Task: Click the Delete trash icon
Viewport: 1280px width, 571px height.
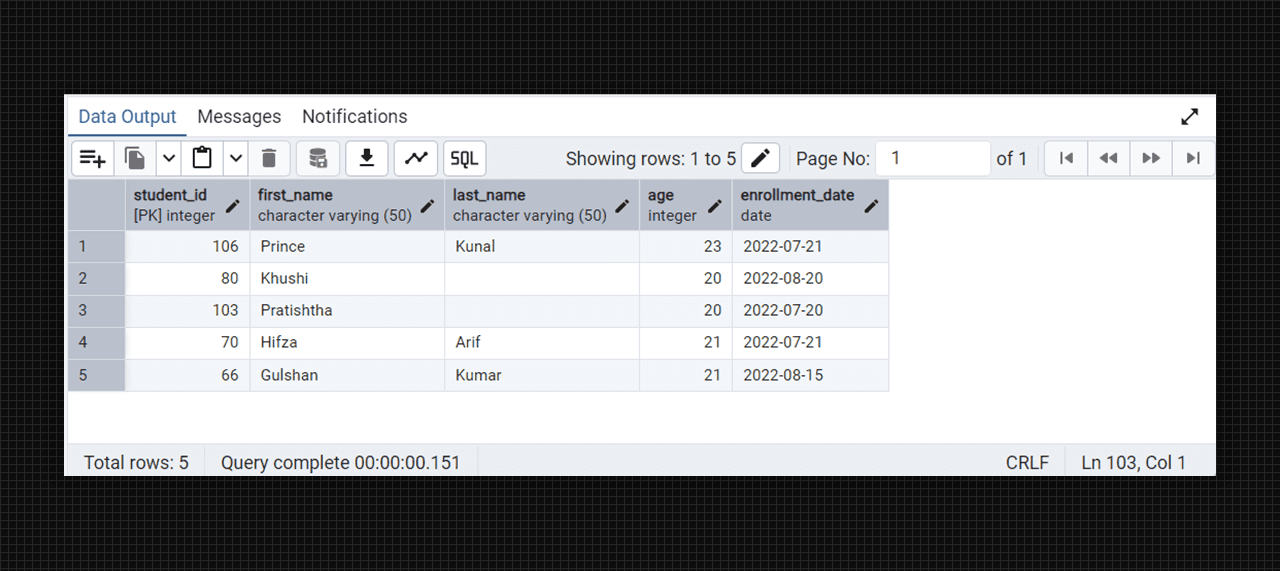Action: (x=269, y=158)
